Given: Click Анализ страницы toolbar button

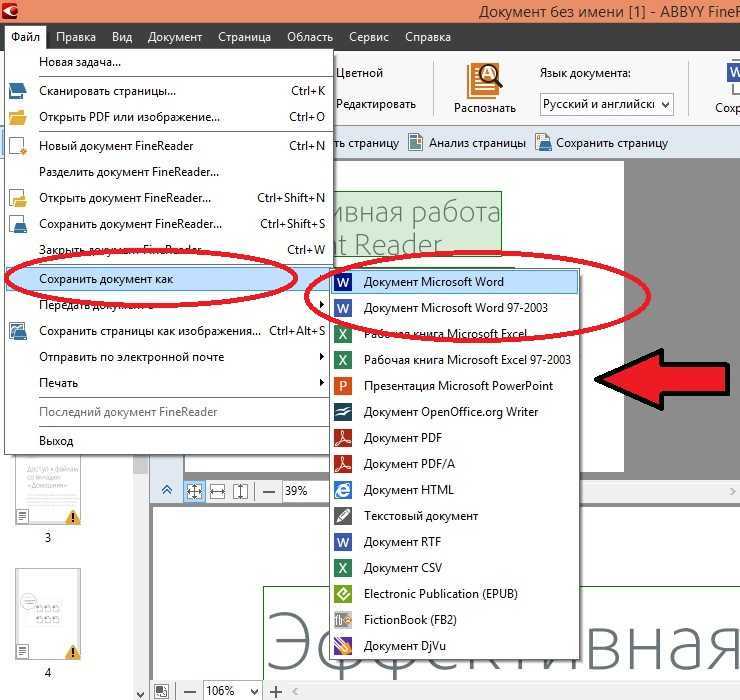Looking at the screenshot, I should 467,143.
